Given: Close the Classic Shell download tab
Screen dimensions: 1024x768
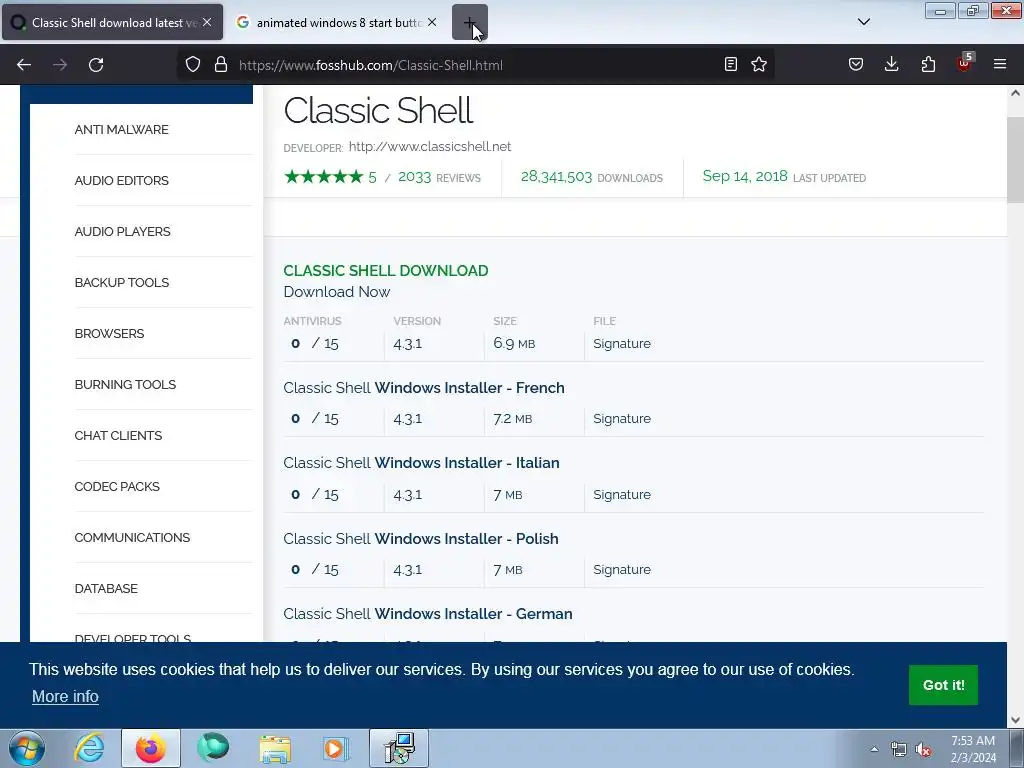Looking at the screenshot, I should (207, 22).
